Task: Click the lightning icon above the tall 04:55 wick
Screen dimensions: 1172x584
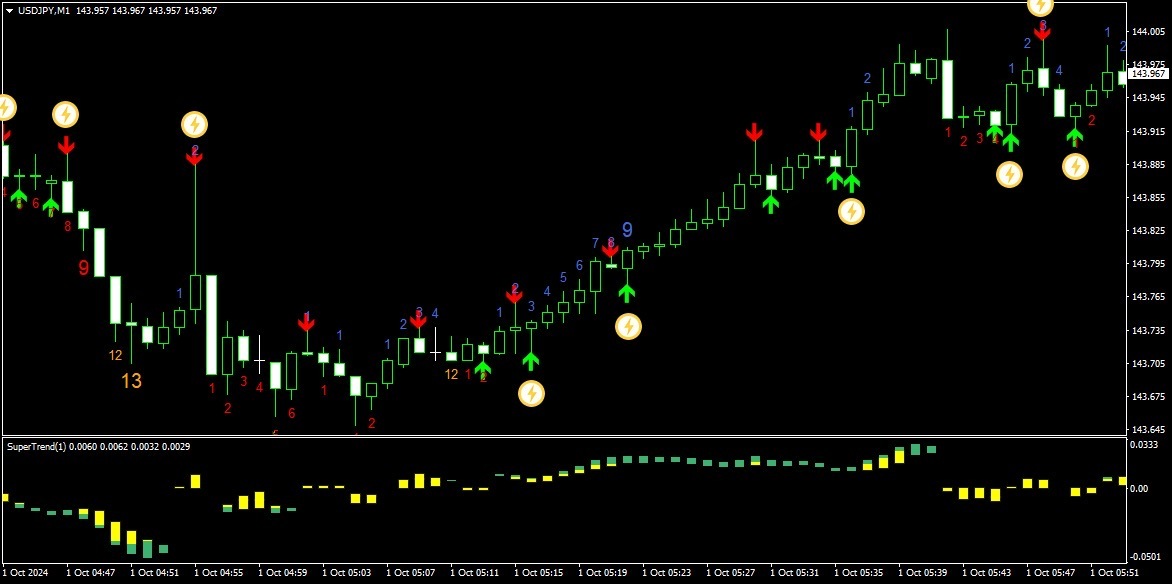Action: click(x=194, y=124)
